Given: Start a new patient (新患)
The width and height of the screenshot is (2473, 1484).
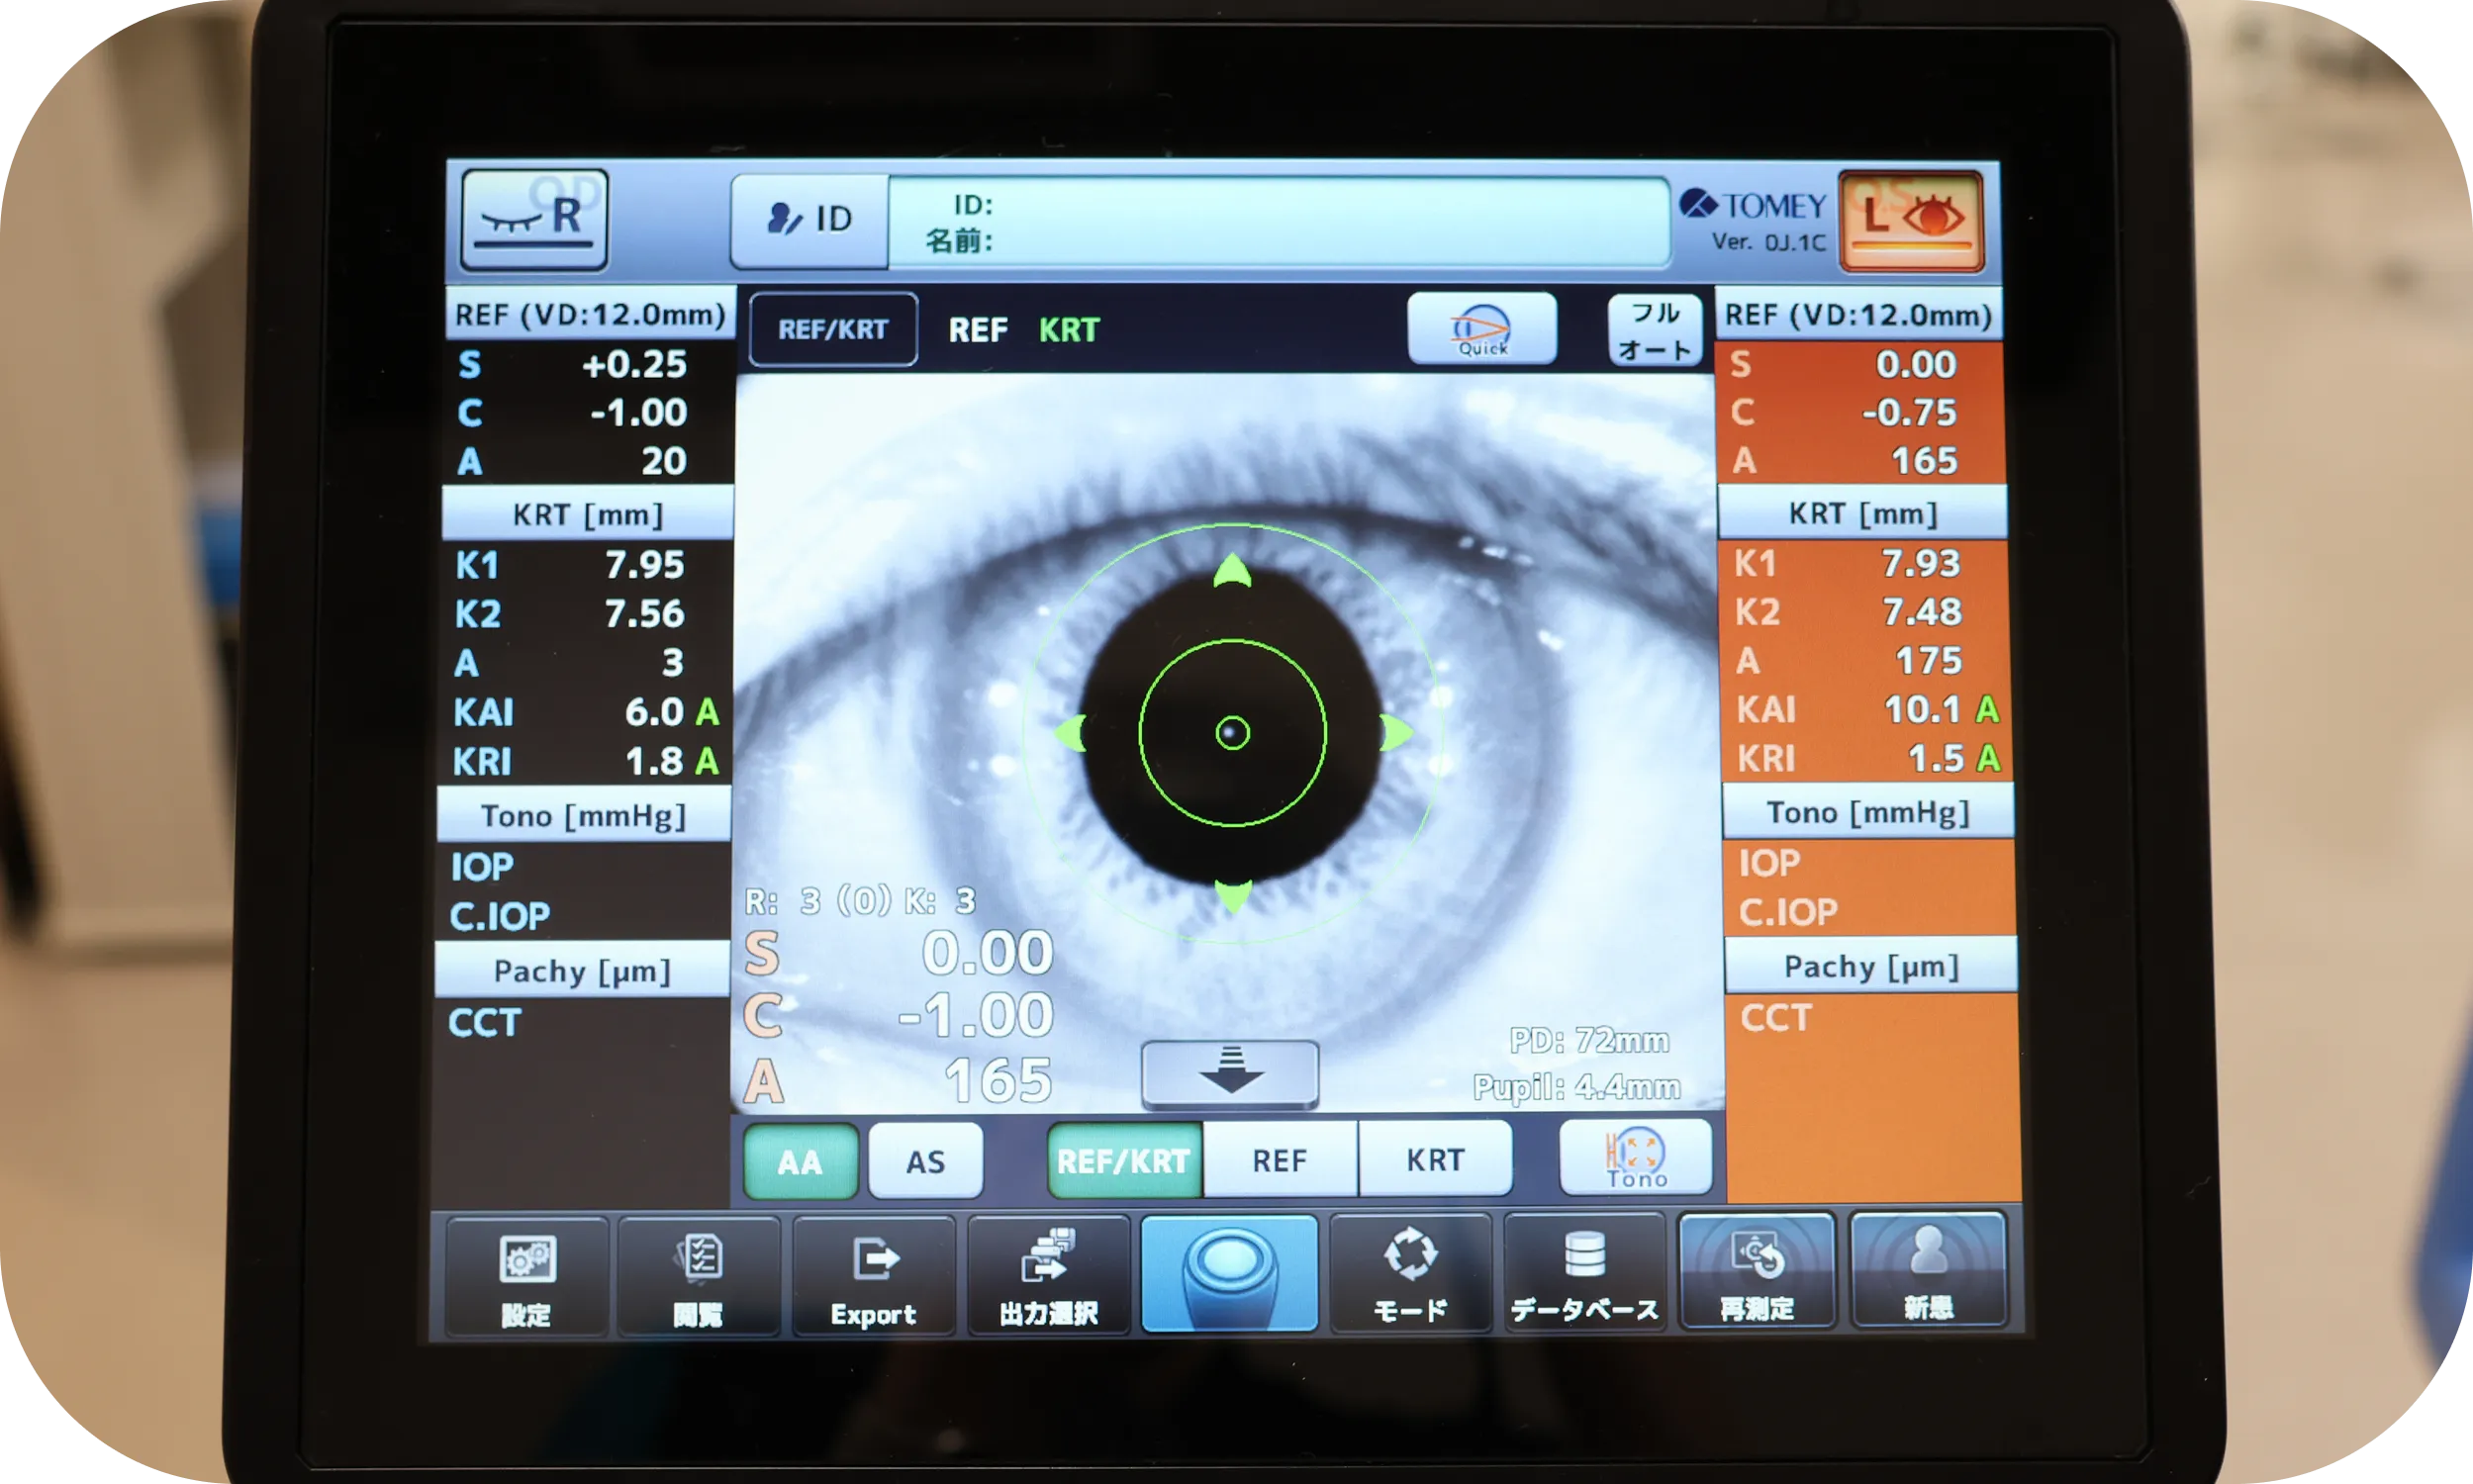Looking at the screenshot, I should click(x=1928, y=1270).
